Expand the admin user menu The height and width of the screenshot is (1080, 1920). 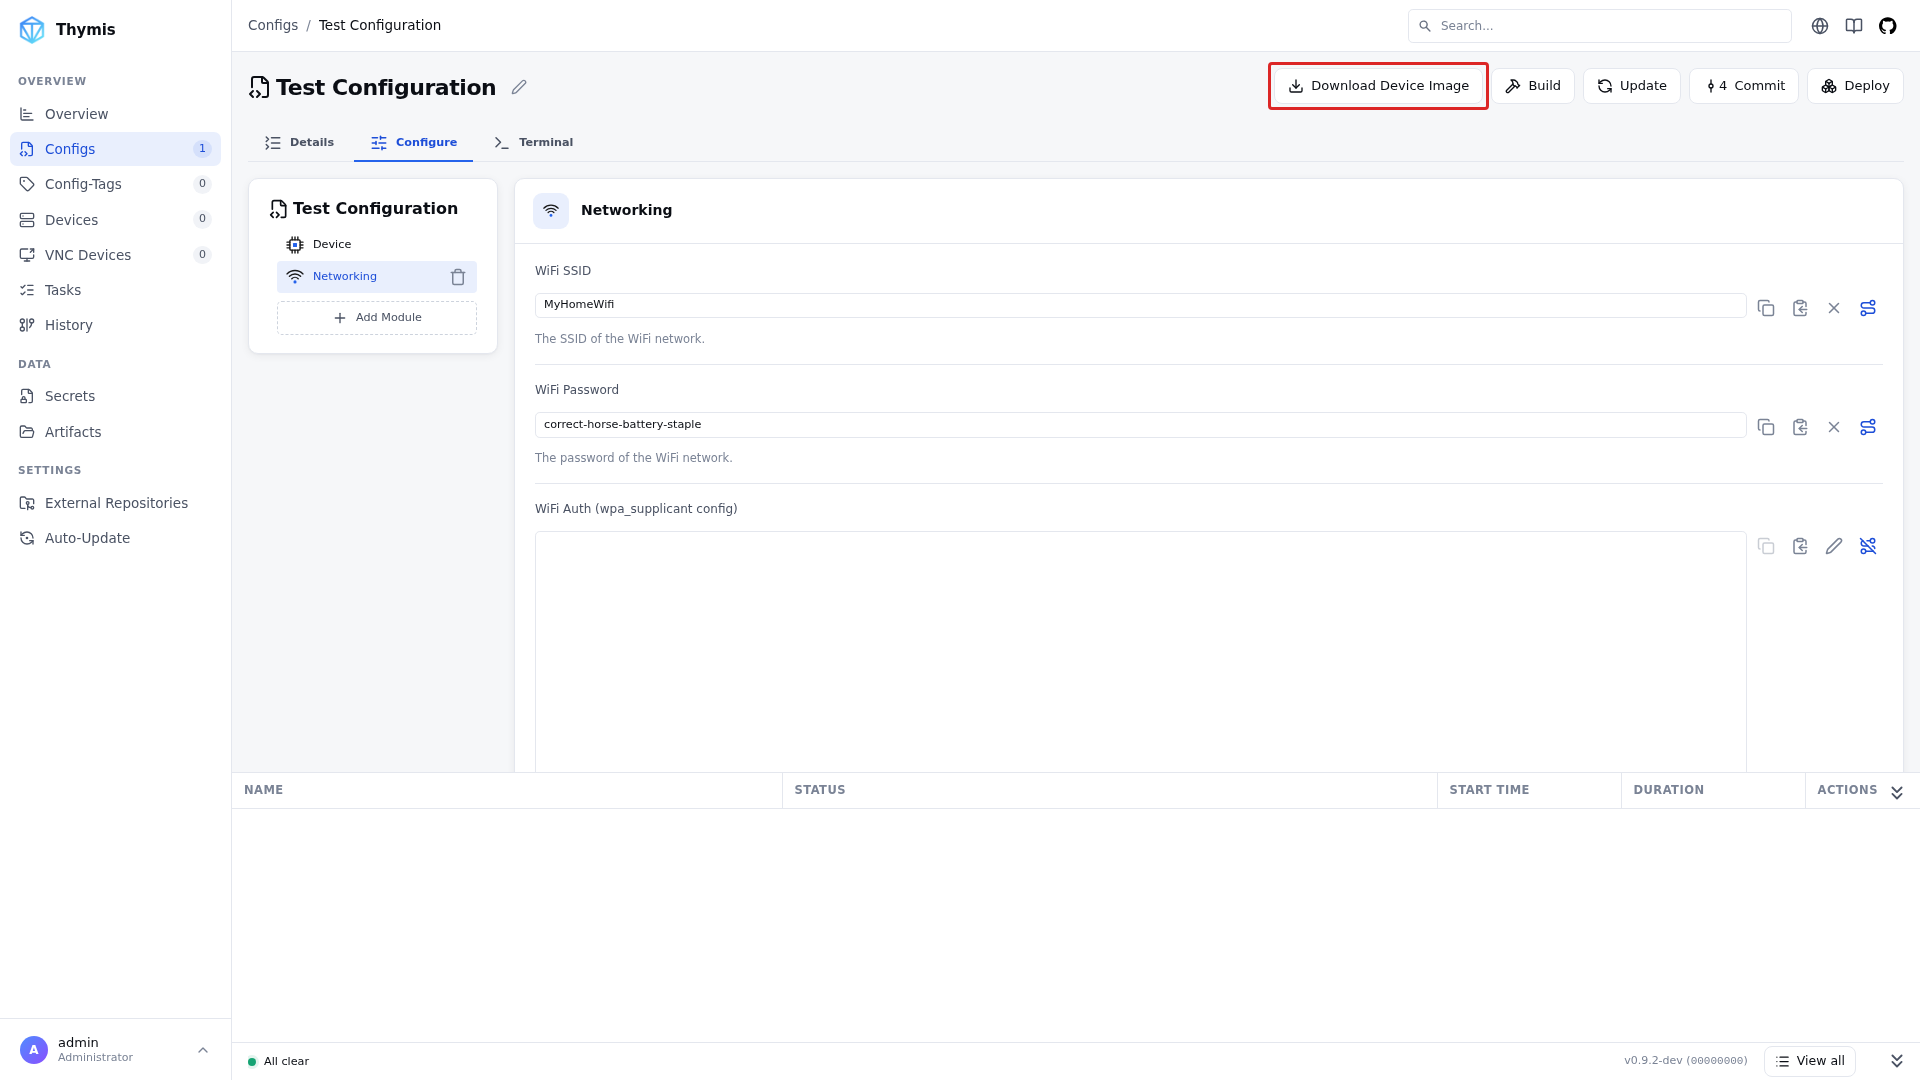[x=203, y=1050]
